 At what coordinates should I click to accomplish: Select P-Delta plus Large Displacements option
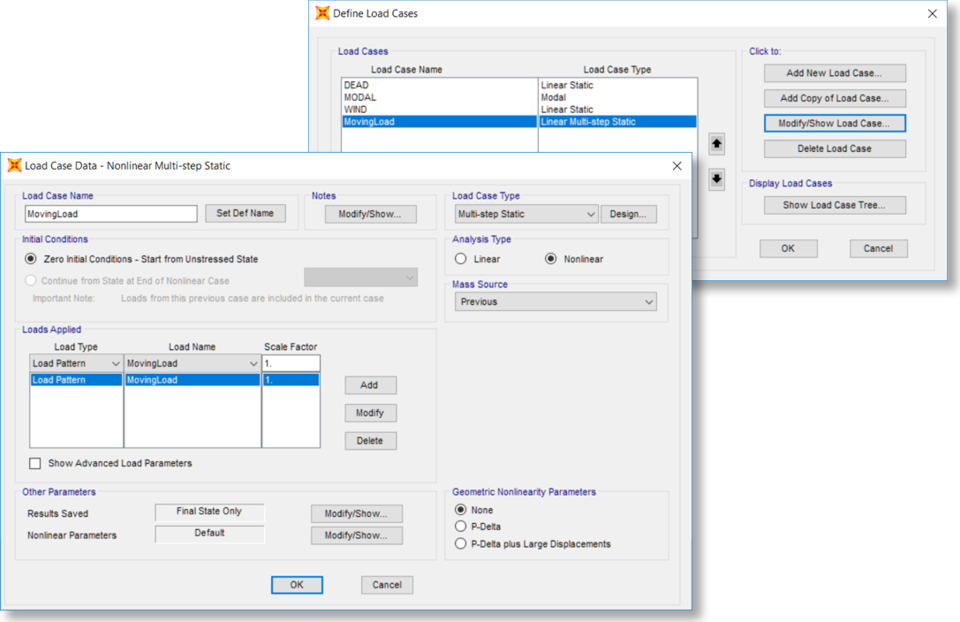click(461, 544)
